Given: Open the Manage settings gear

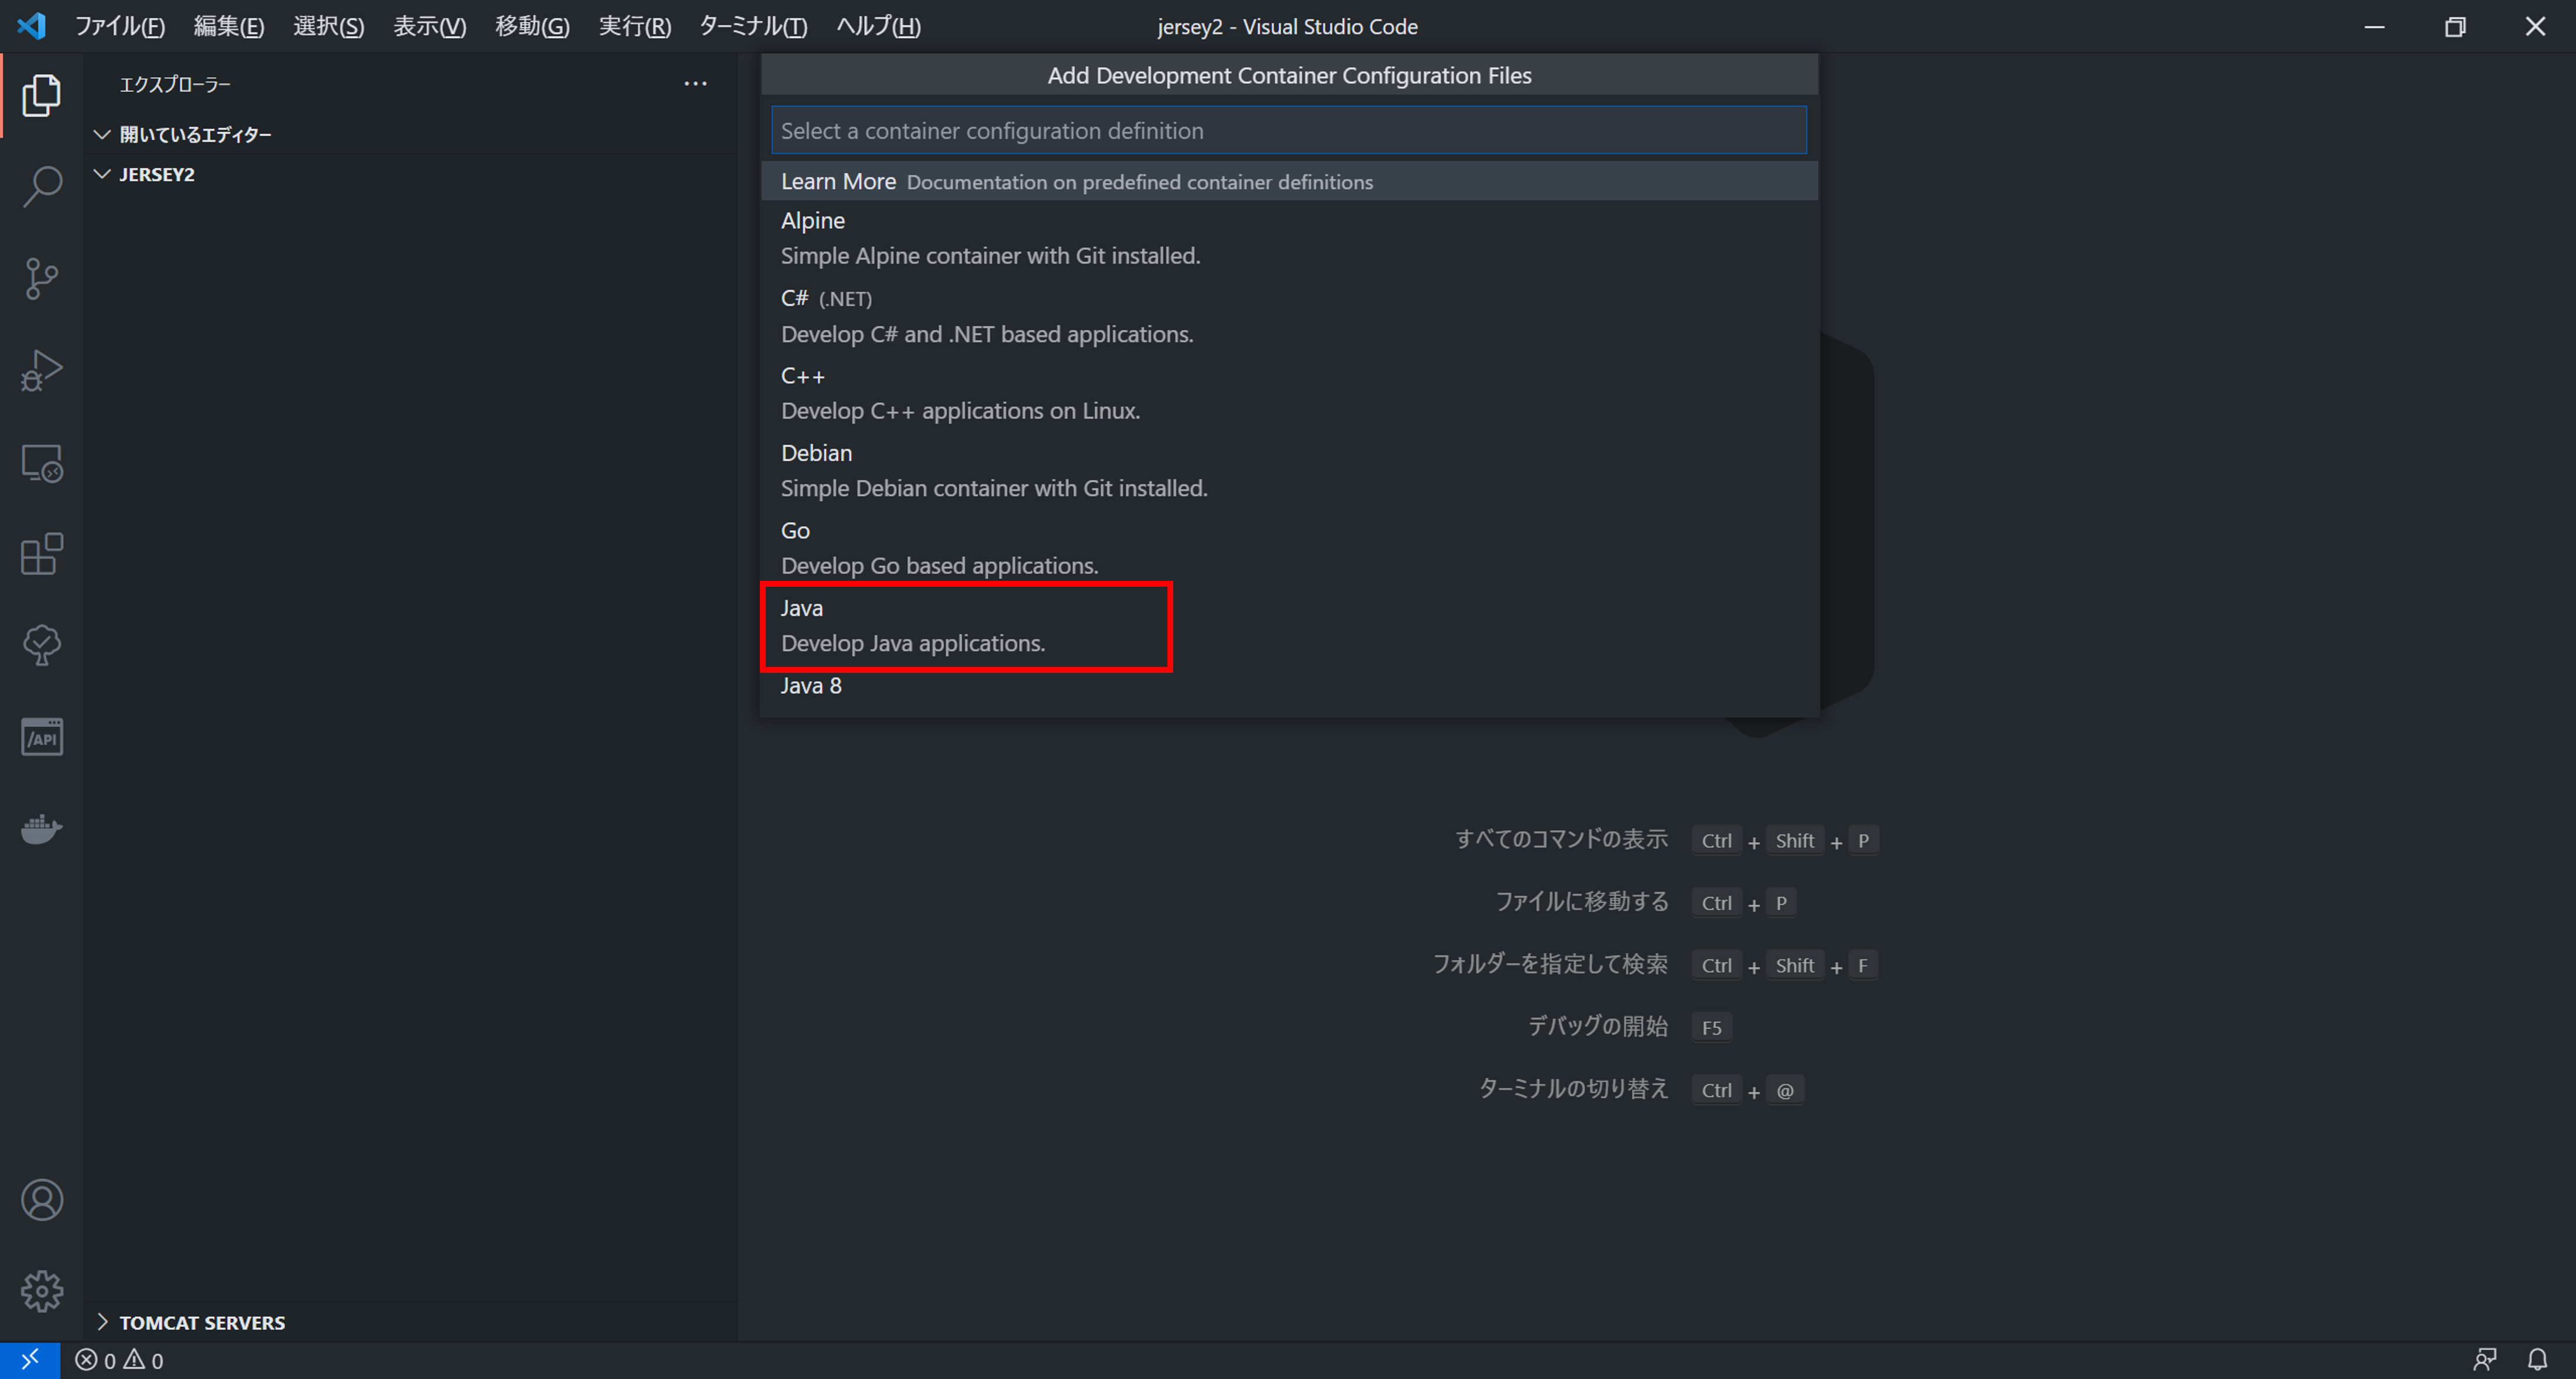Looking at the screenshot, I should tap(42, 1291).
